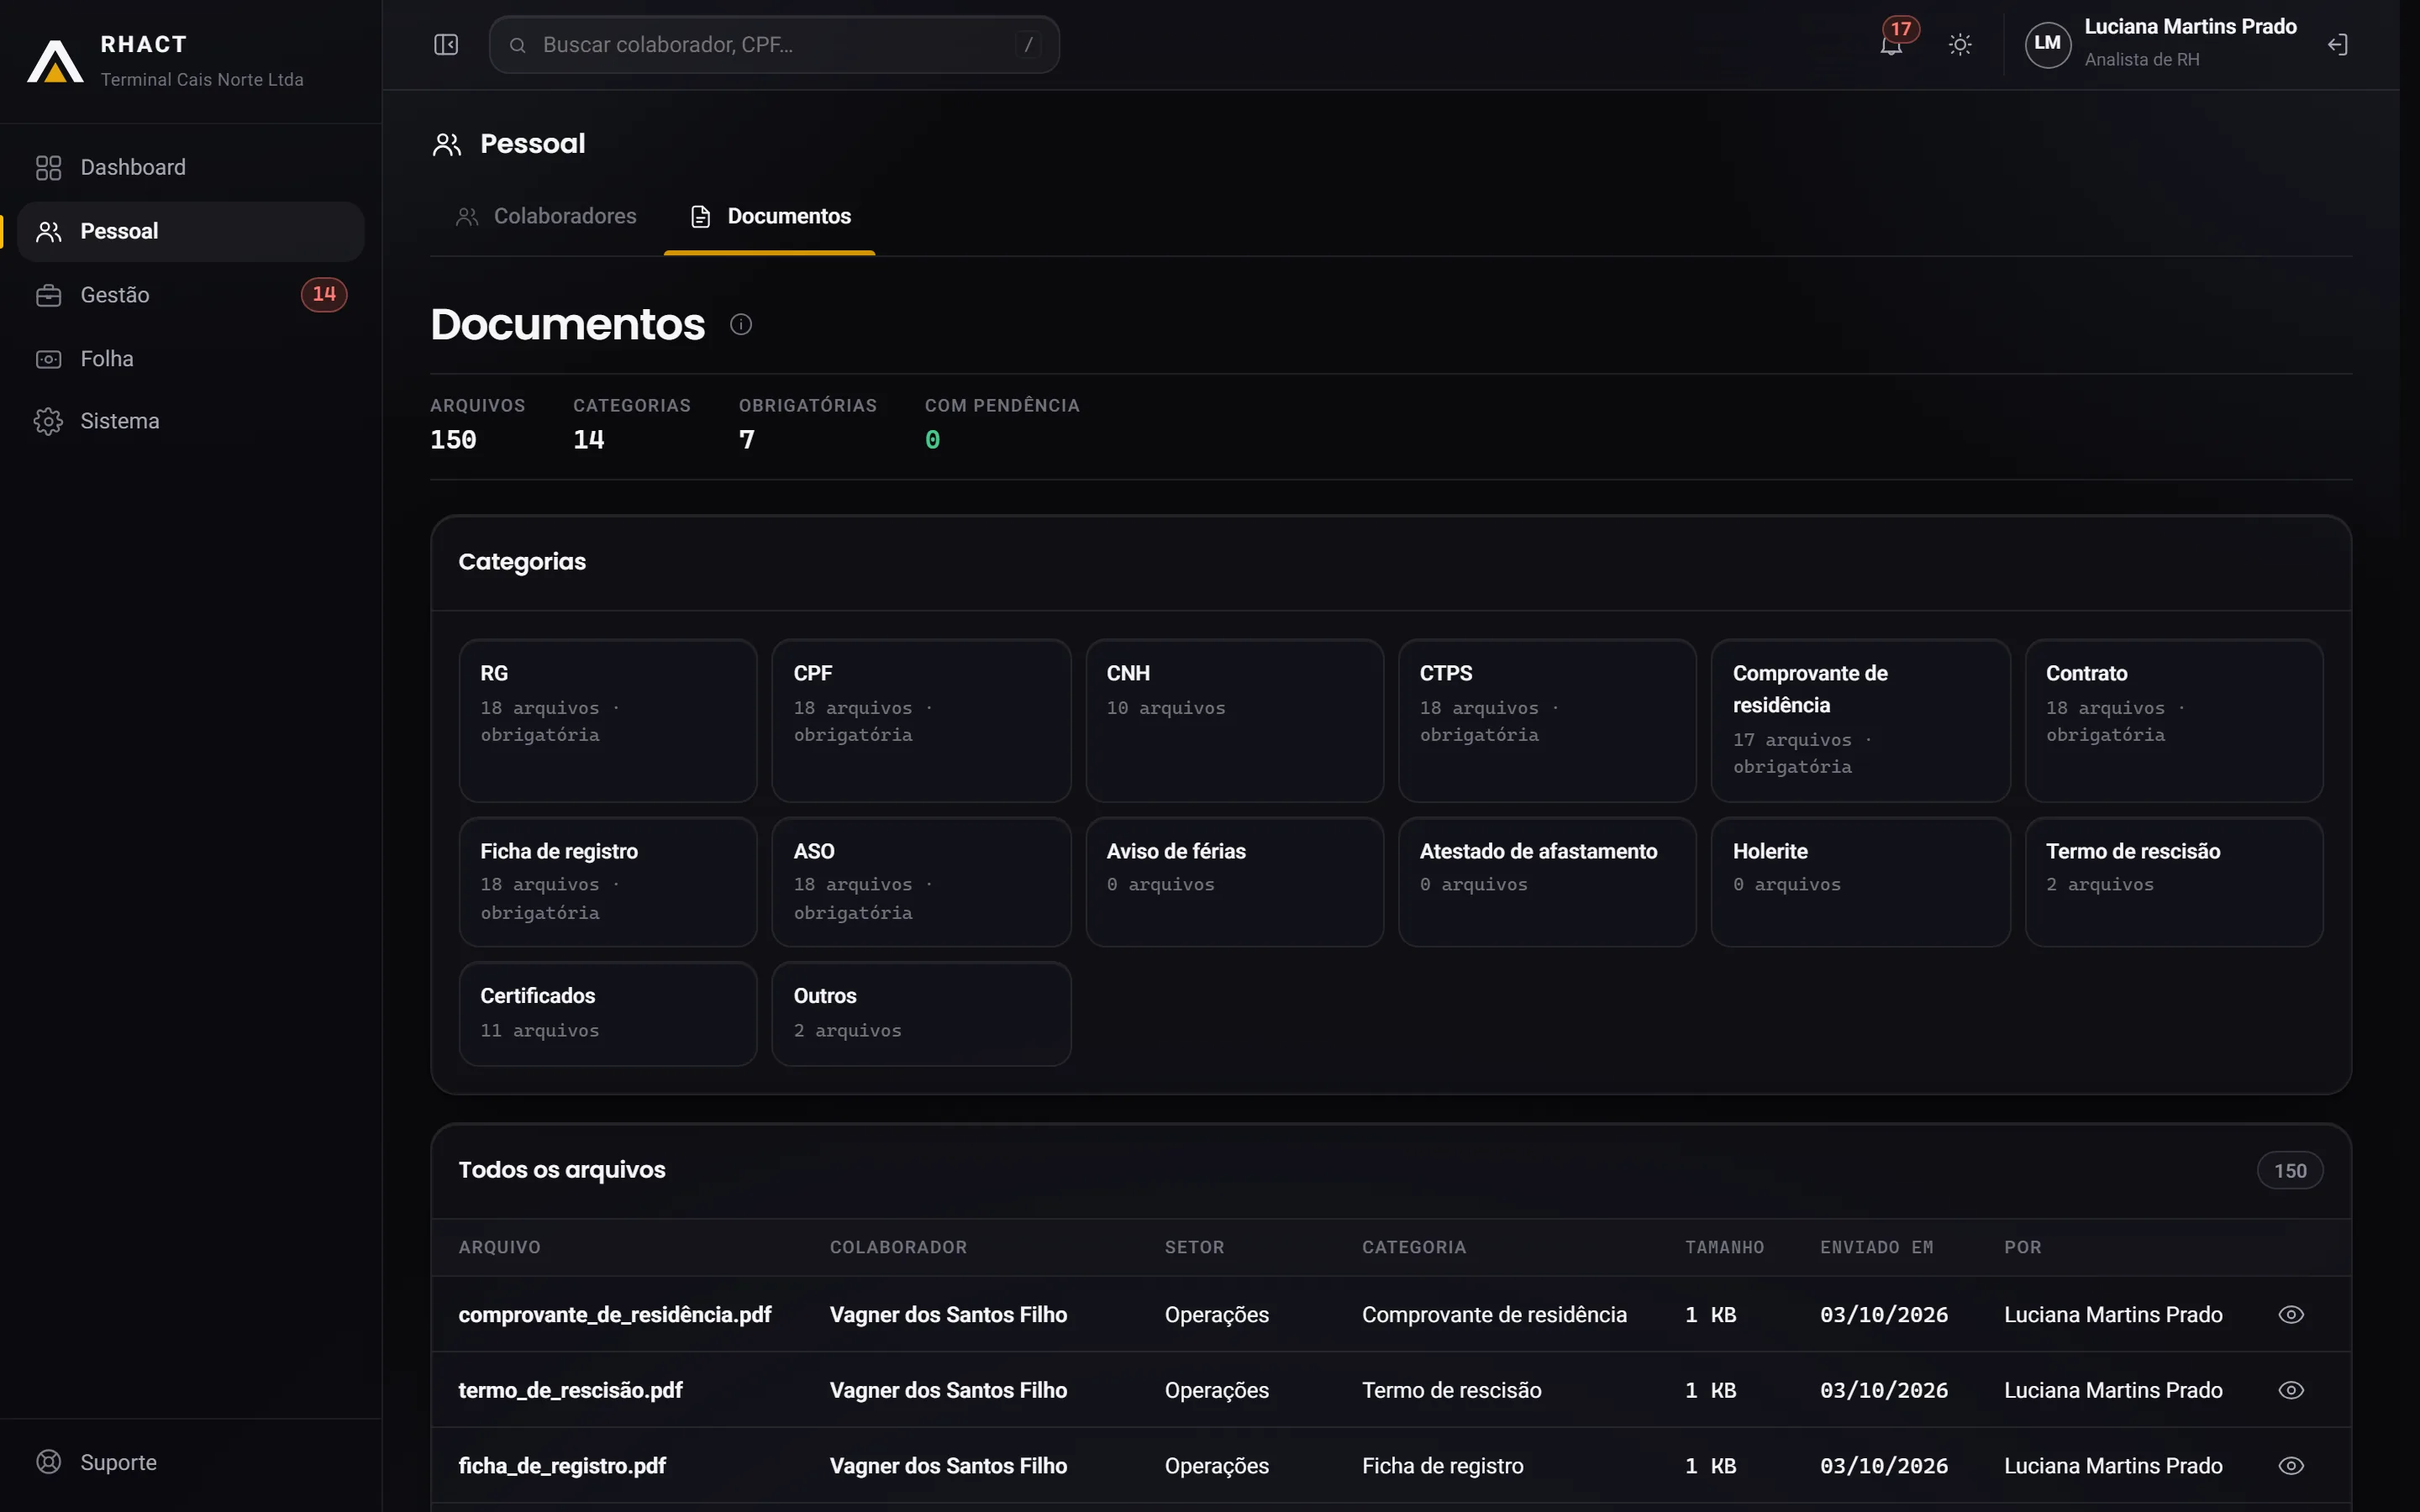The height and width of the screenshot is (1512, 2420).
Task: Open the CTPS category card
Action: (x=1547, y=720)
